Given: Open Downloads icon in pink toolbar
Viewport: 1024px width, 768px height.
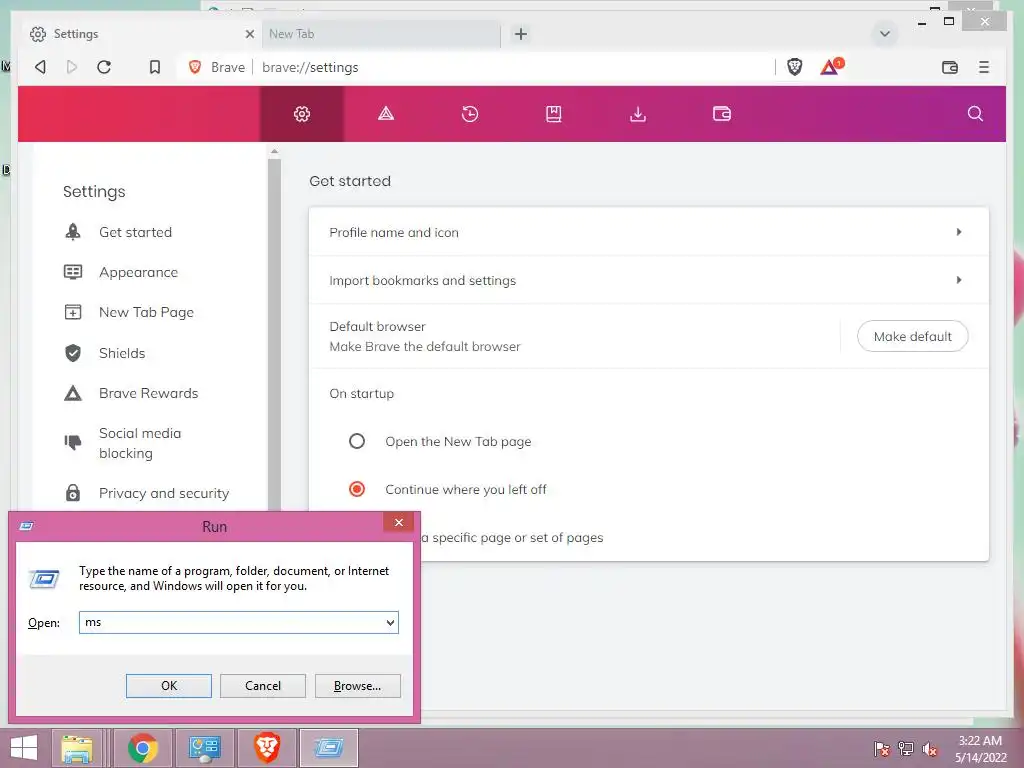Looking at the screenshot, I should [x=638, y=114].
